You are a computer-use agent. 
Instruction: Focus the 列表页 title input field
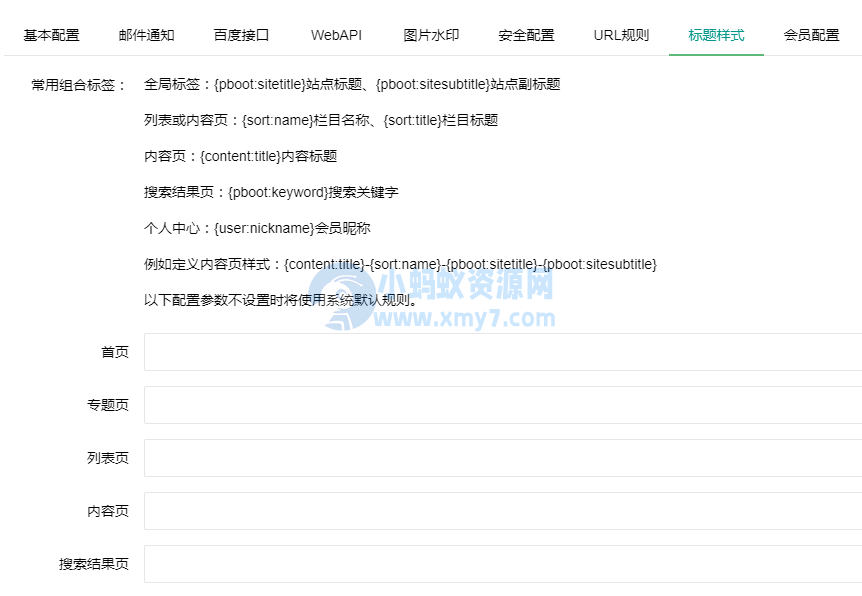pos(503,458)
